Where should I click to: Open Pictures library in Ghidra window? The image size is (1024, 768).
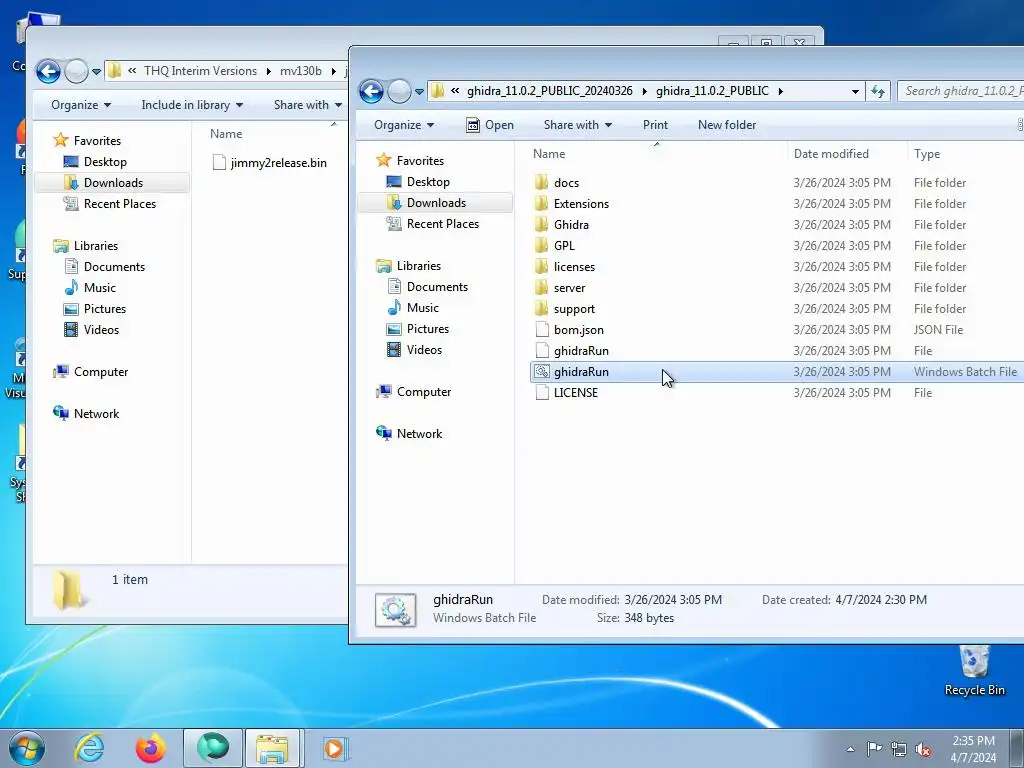[x=428, y=328]
